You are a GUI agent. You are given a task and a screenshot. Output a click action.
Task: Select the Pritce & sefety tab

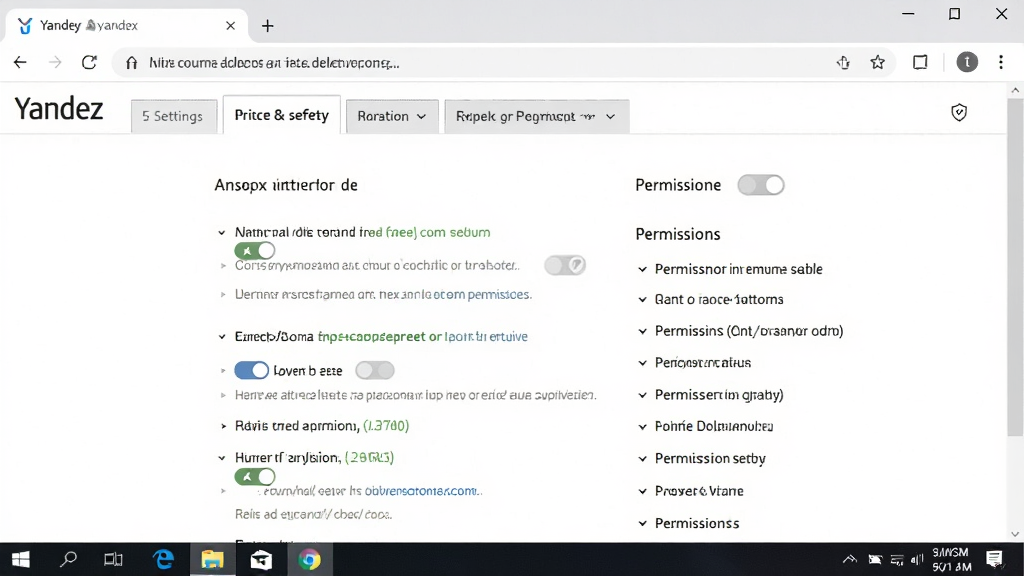pos(281,115)
